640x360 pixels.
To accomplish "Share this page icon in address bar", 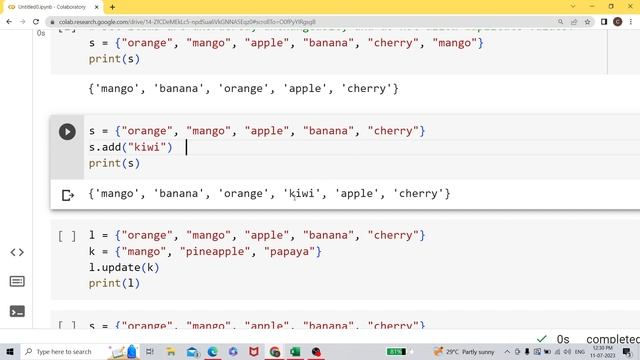I will point(574,22).
